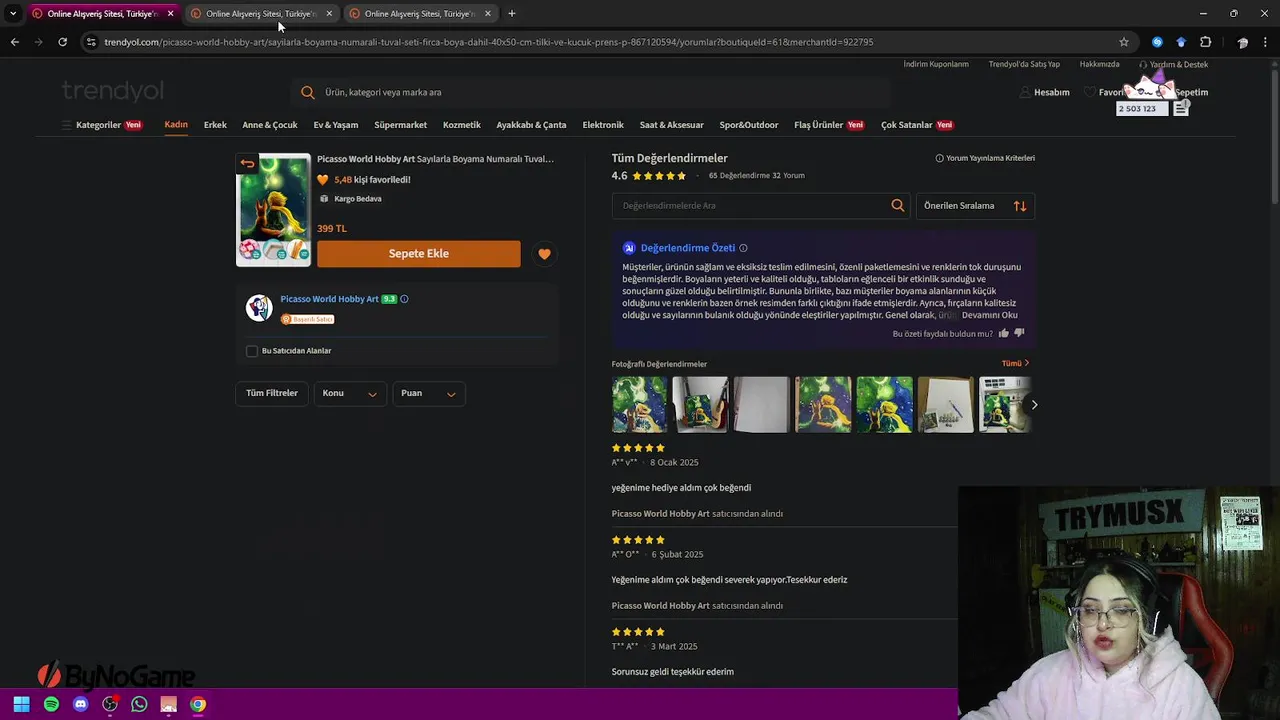The image size is (1280, 720).
Task: Click the search magnifier icon in top search bar
Action: (308, 92)
